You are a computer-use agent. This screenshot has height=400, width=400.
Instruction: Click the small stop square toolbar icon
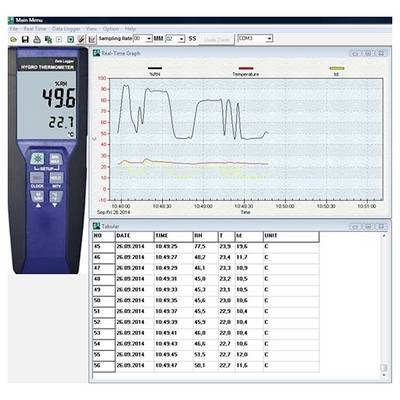click(x=59, y=39)
